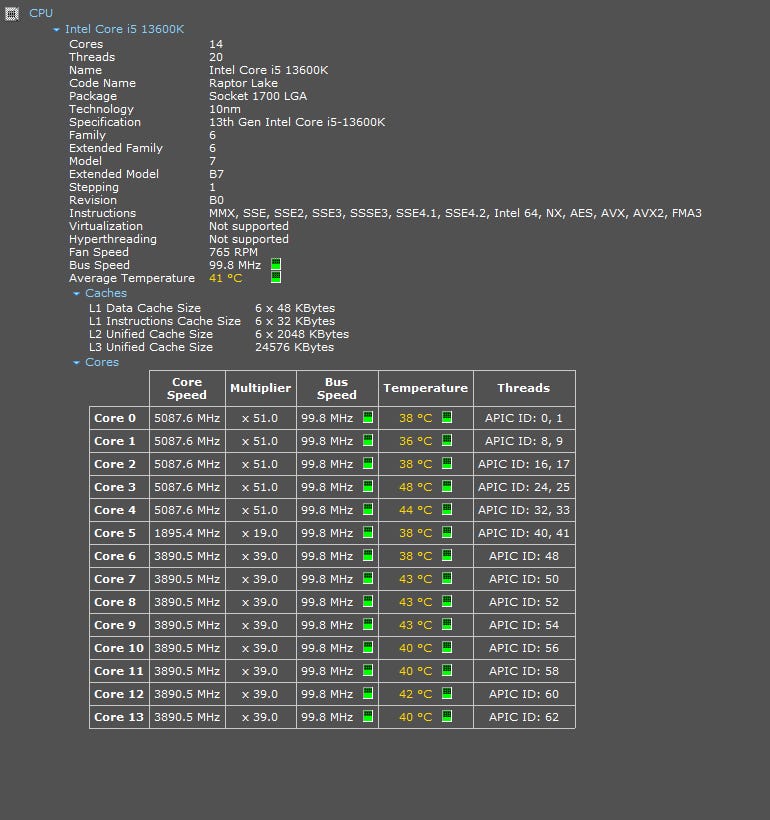Select the Core 10 row label
This screenshot has width=770, height=820.
click(119, 648)
